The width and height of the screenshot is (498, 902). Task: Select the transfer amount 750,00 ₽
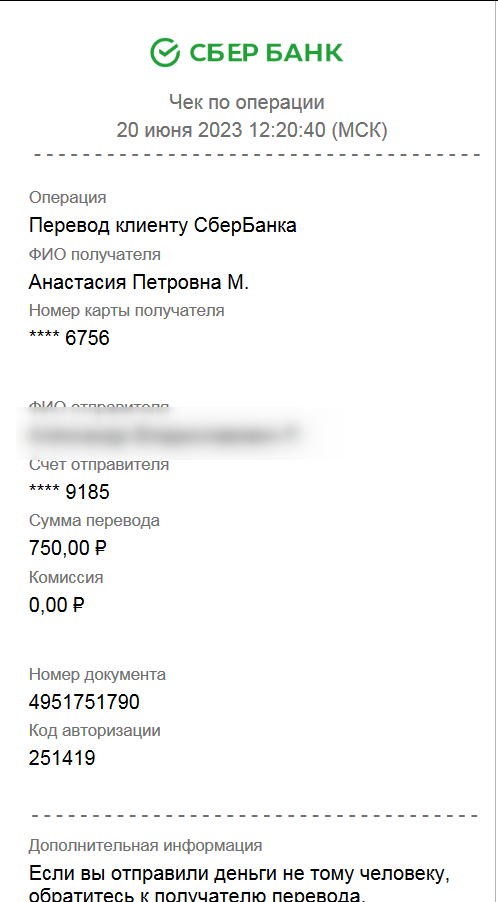pyautogui.click(x=68, y=548)
